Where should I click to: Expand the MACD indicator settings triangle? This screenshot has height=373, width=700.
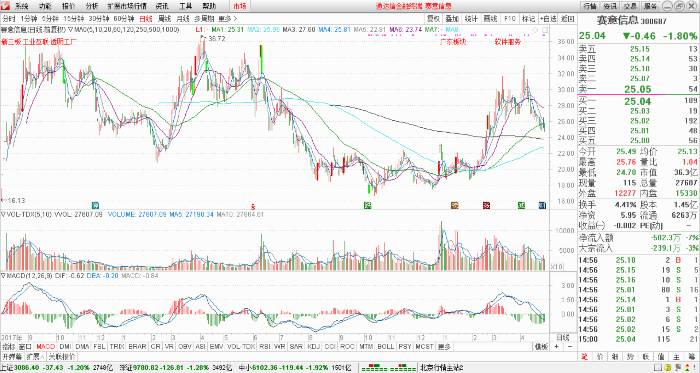3,276
